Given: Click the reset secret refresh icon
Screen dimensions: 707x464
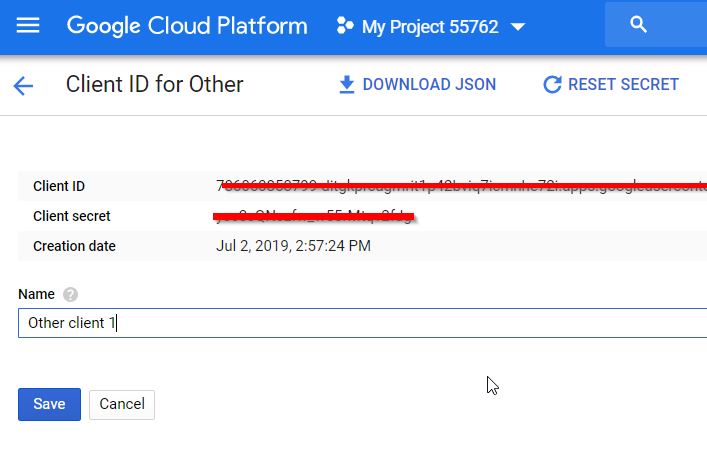Looking at the screenshot, I should point(552,84).
